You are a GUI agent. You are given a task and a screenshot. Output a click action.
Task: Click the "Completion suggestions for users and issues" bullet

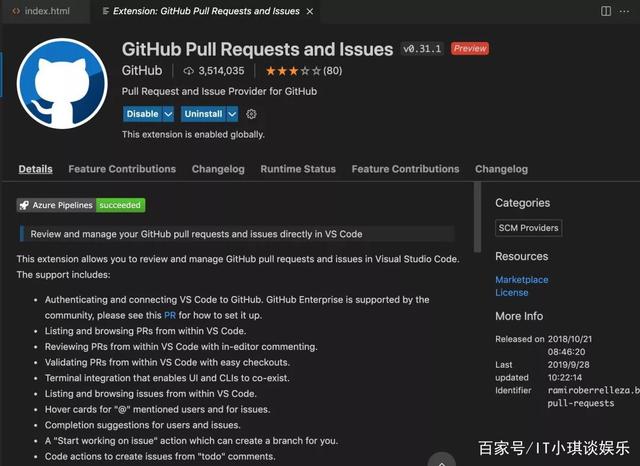point(142,425)
